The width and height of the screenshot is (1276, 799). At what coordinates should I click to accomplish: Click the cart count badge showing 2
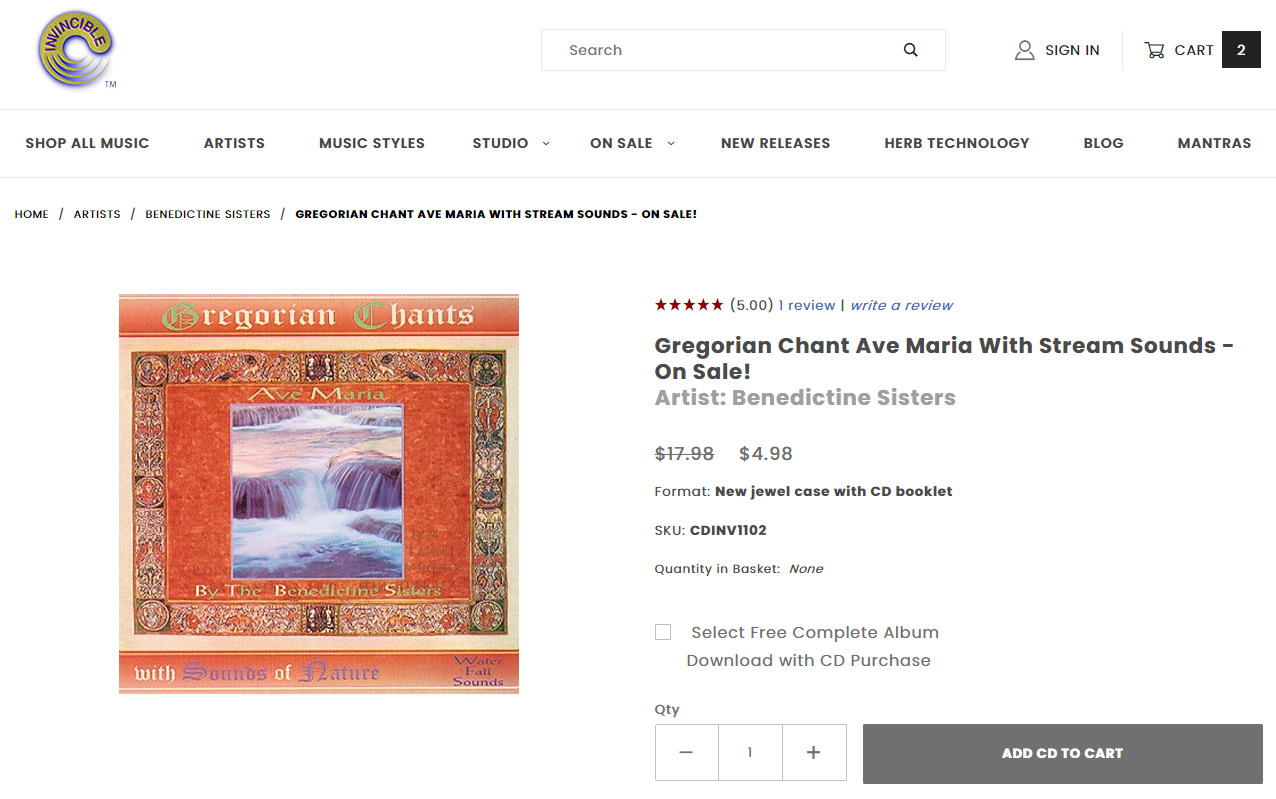pos(1241,50)
